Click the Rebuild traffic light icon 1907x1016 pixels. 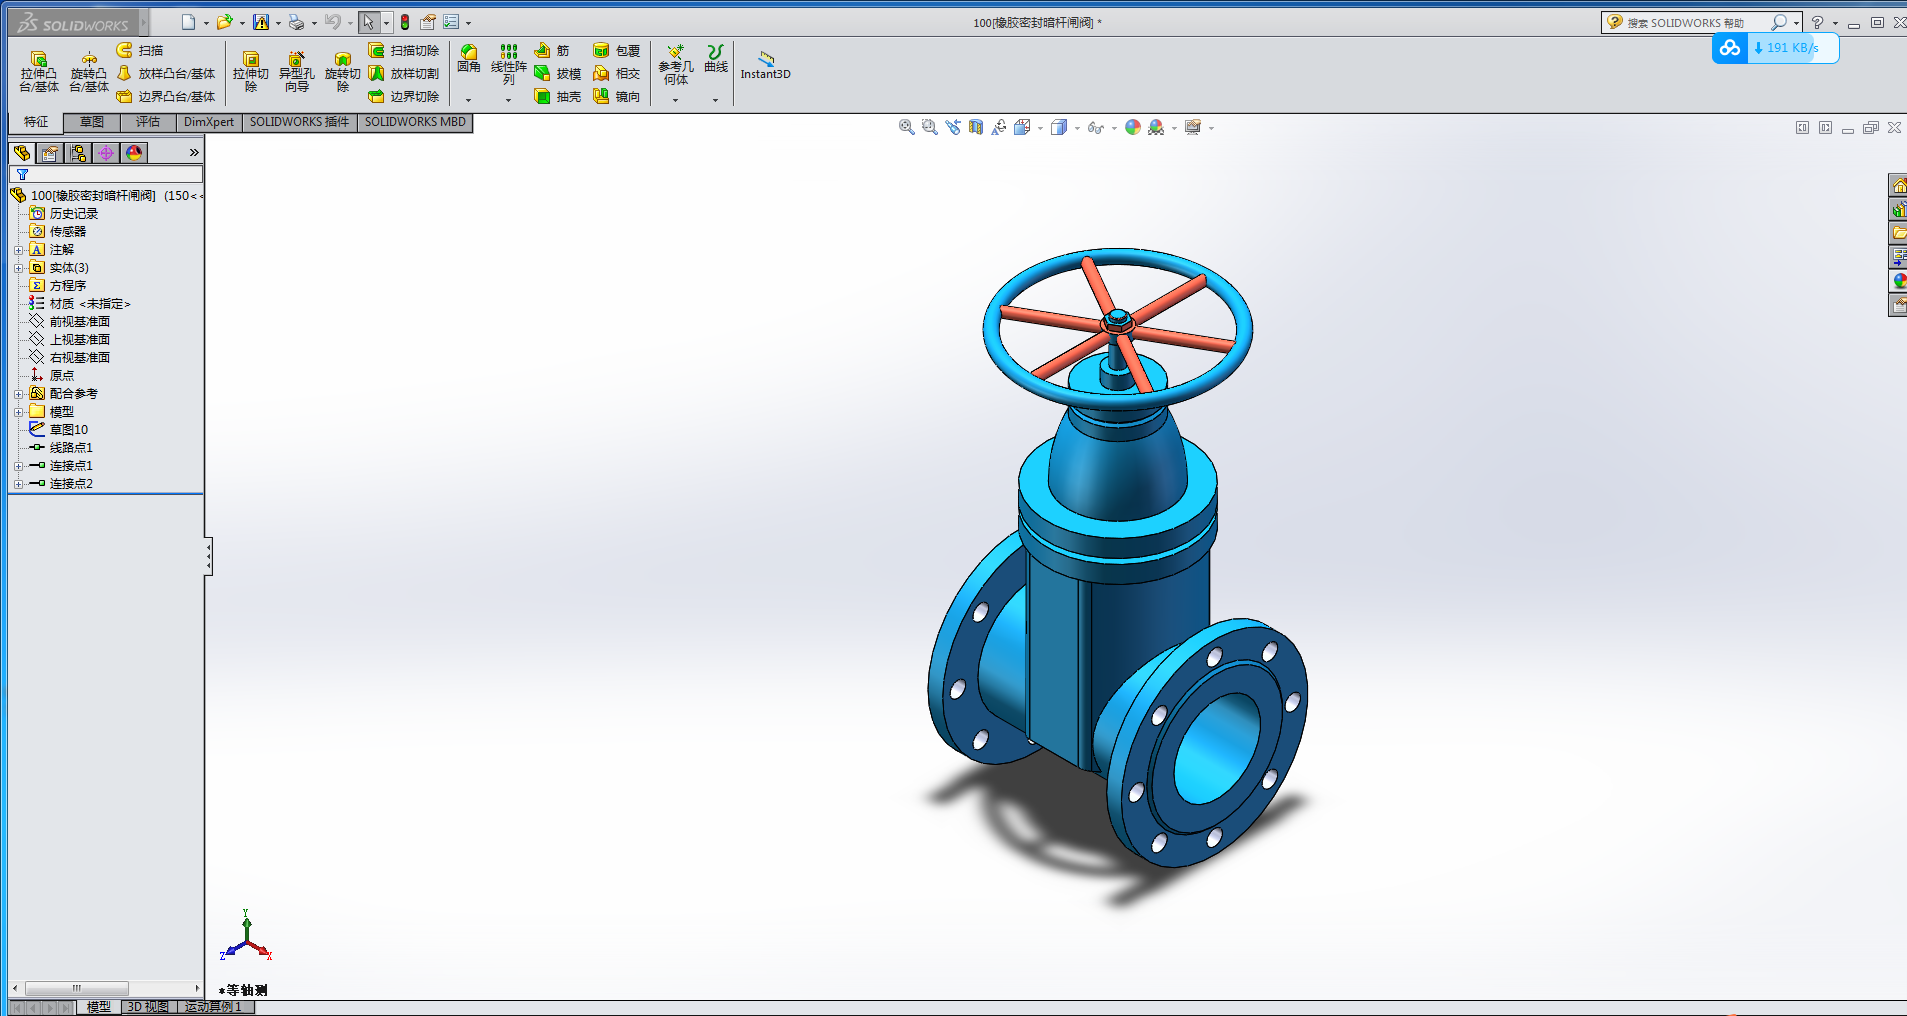405,22
